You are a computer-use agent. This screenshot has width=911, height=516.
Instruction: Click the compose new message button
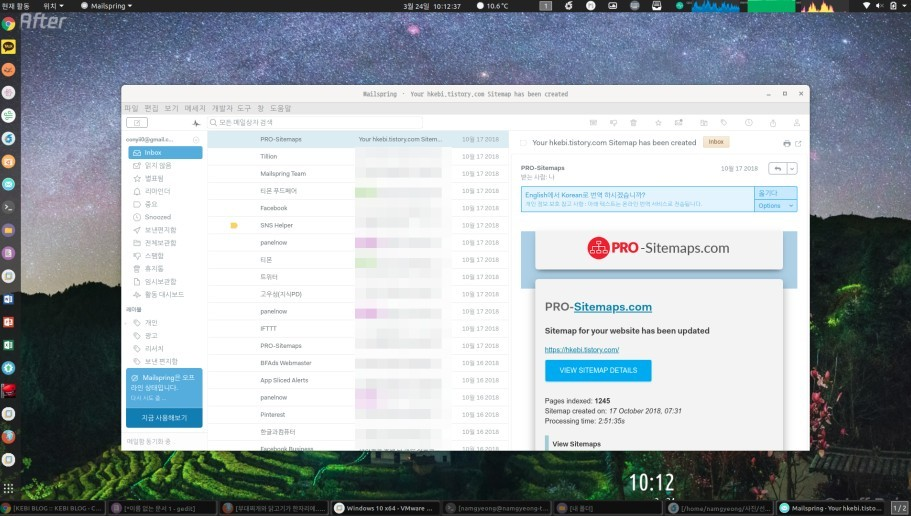coord(137,123)
